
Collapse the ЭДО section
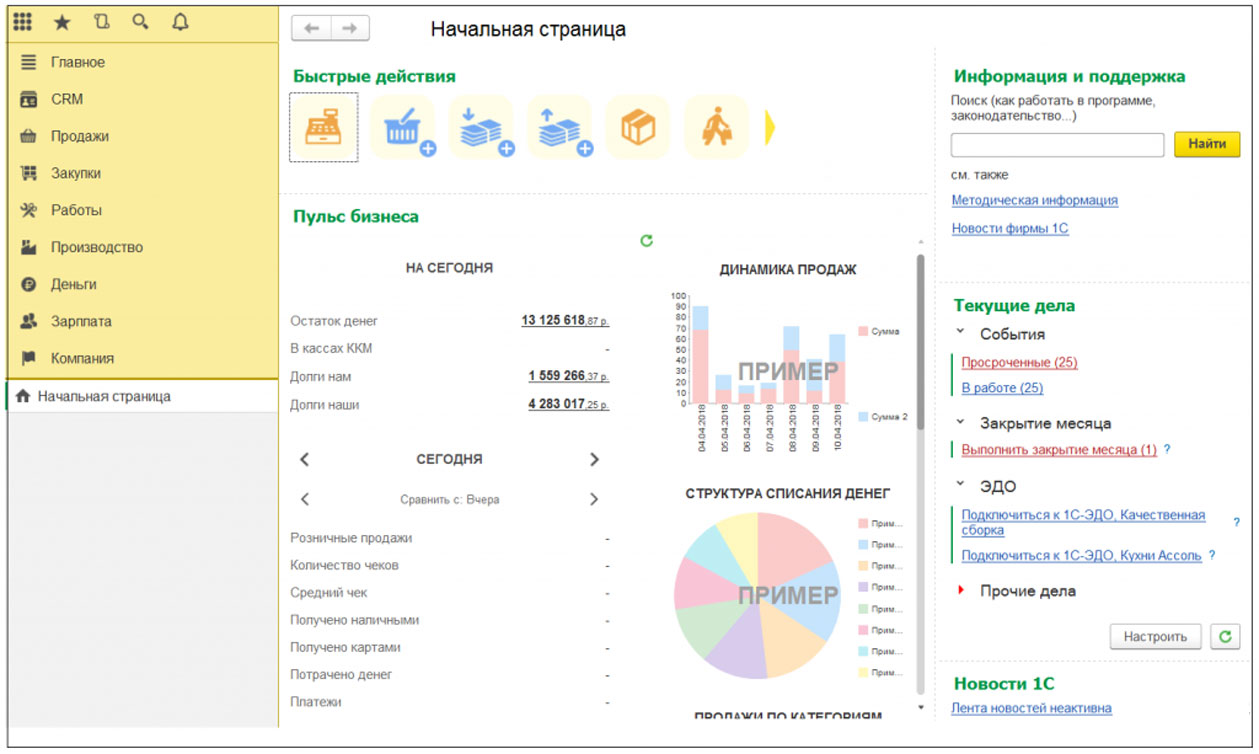[960, 484]
